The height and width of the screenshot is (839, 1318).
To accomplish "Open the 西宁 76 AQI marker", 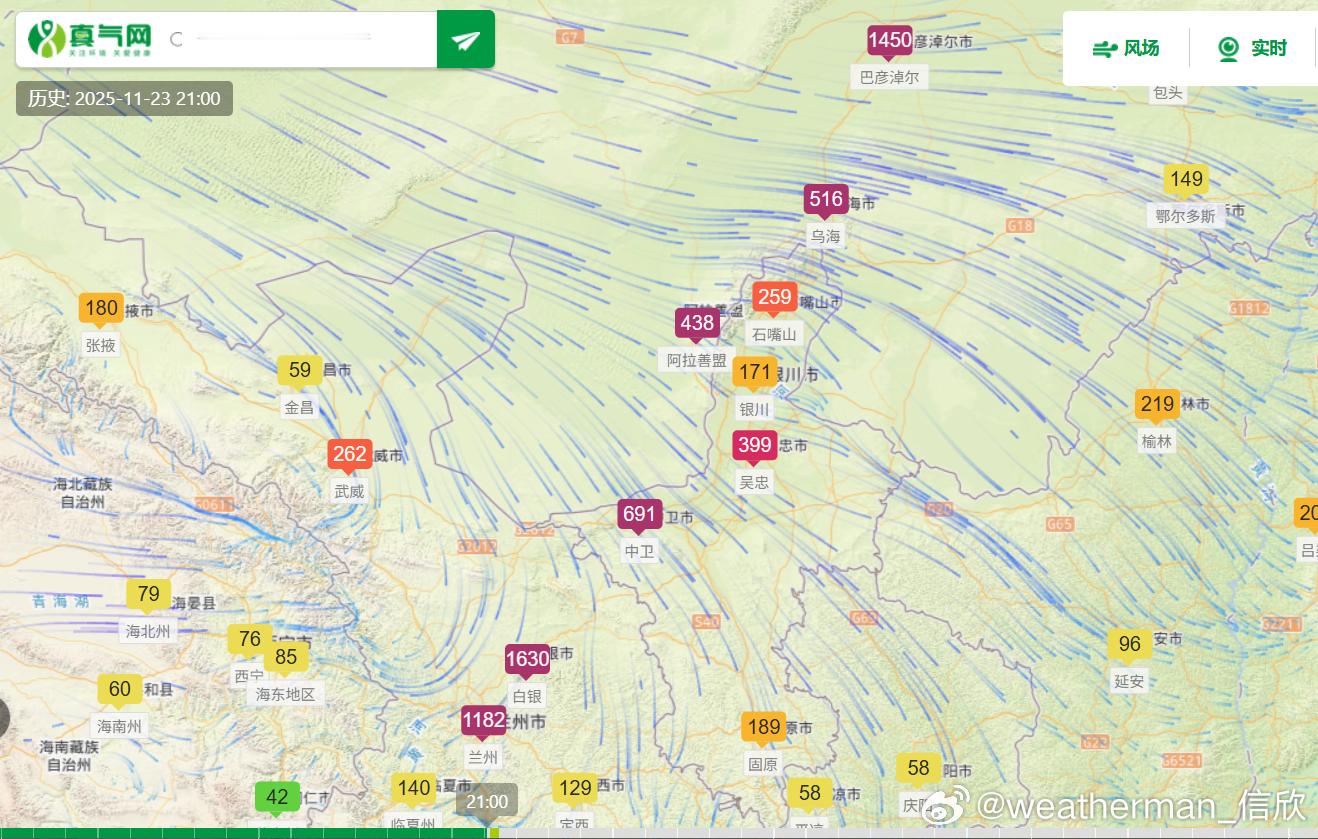I will tap(249, 639).
